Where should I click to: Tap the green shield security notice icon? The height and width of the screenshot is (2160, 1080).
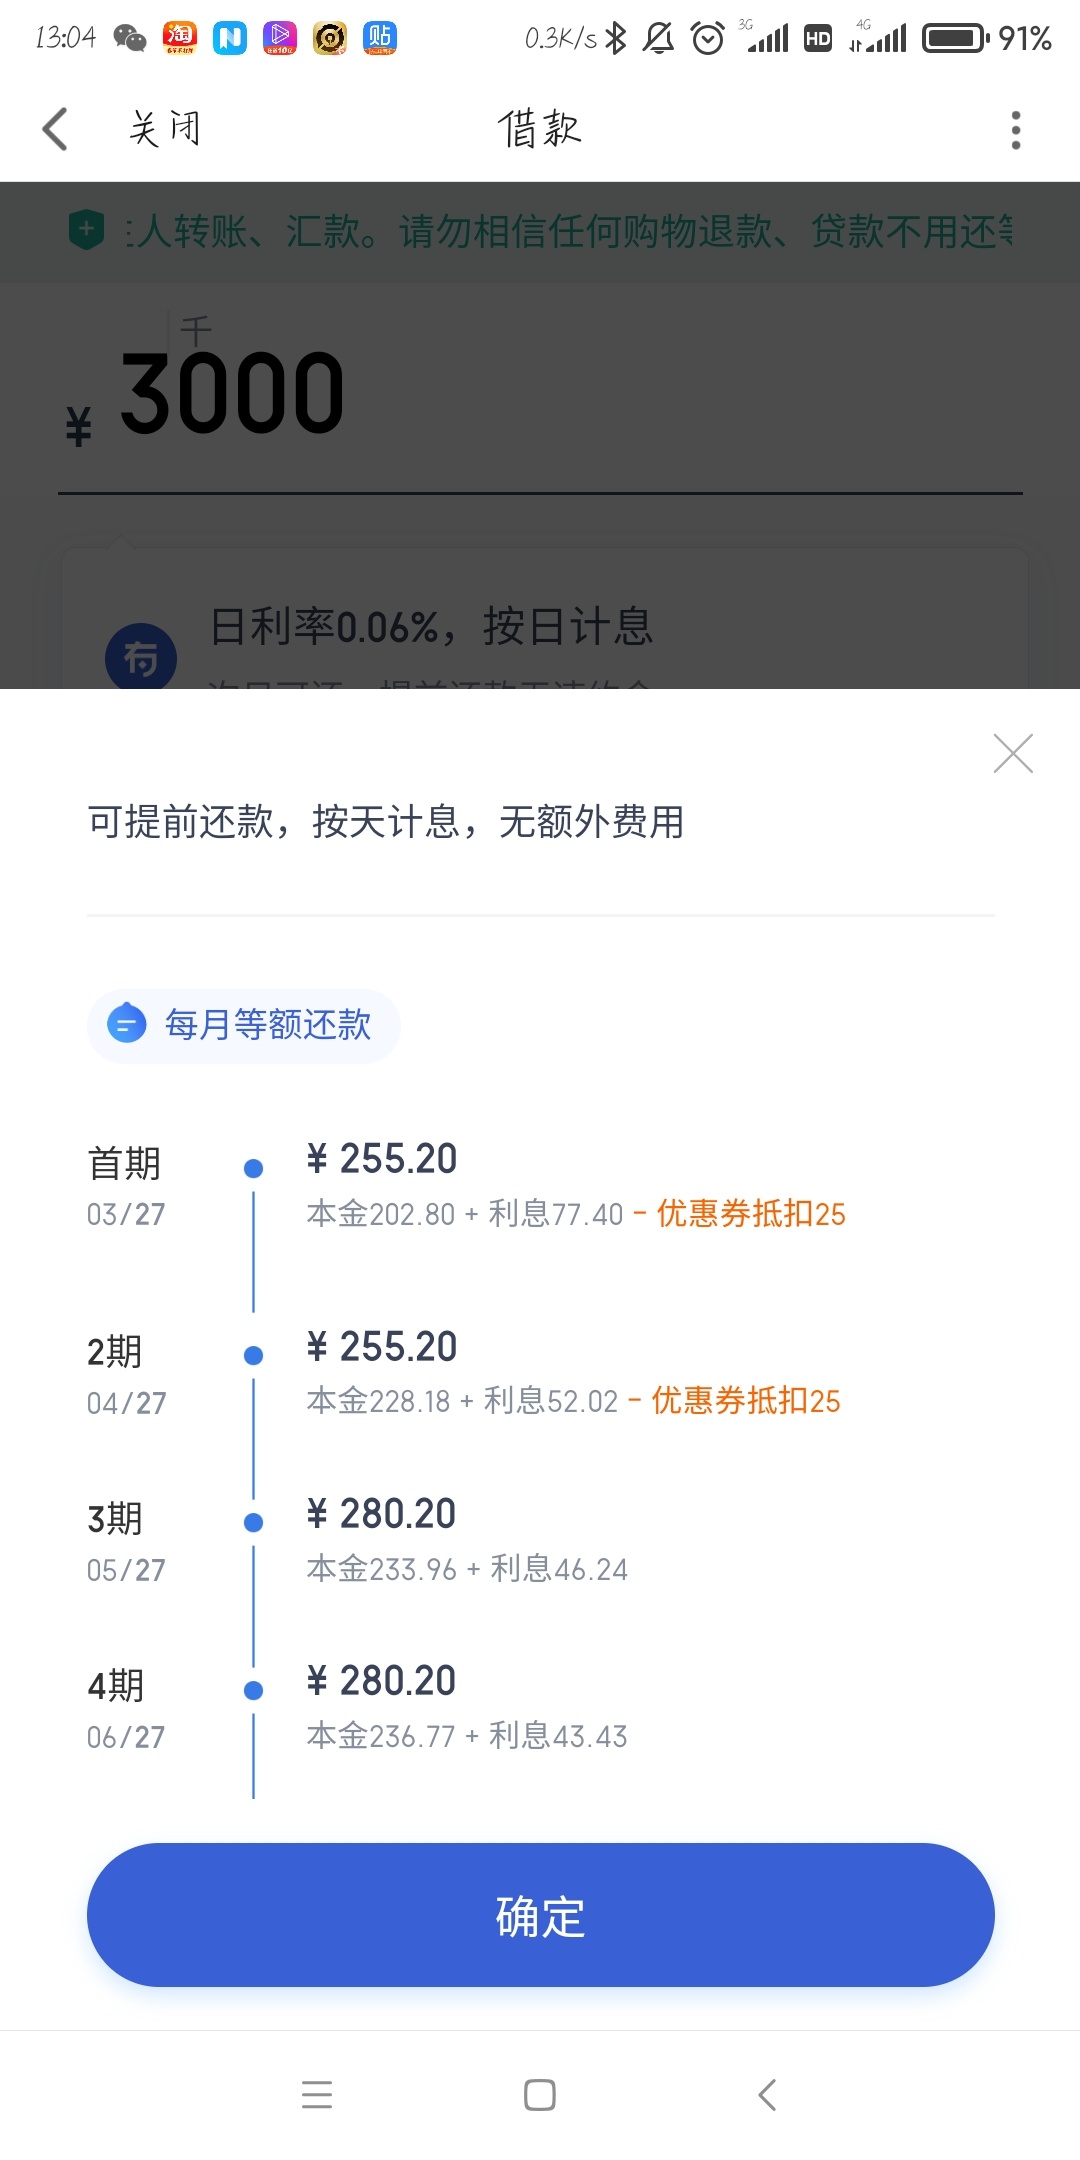pyautogui.click(x=87, y=231)
